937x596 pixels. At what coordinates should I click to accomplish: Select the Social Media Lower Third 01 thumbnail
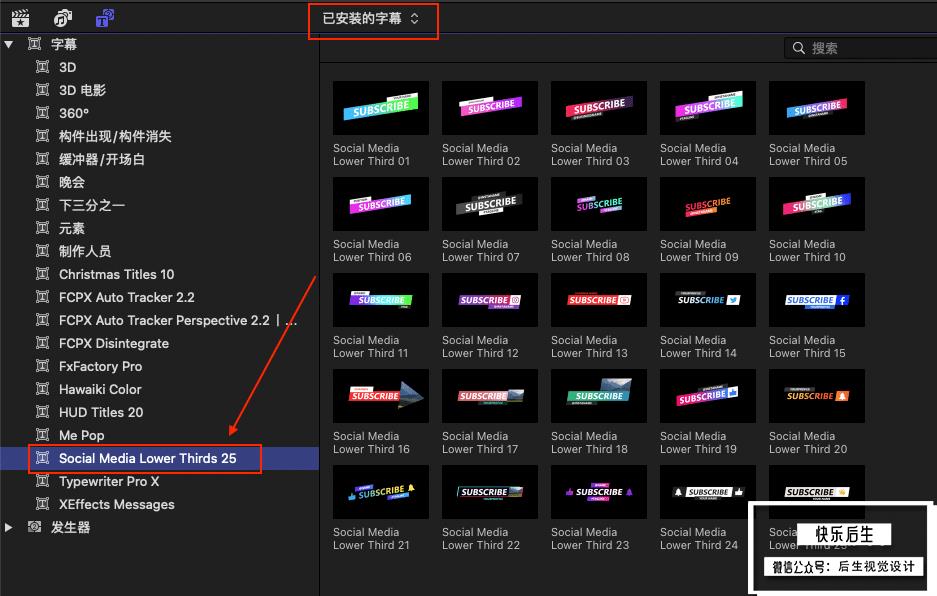pos(381,108)
